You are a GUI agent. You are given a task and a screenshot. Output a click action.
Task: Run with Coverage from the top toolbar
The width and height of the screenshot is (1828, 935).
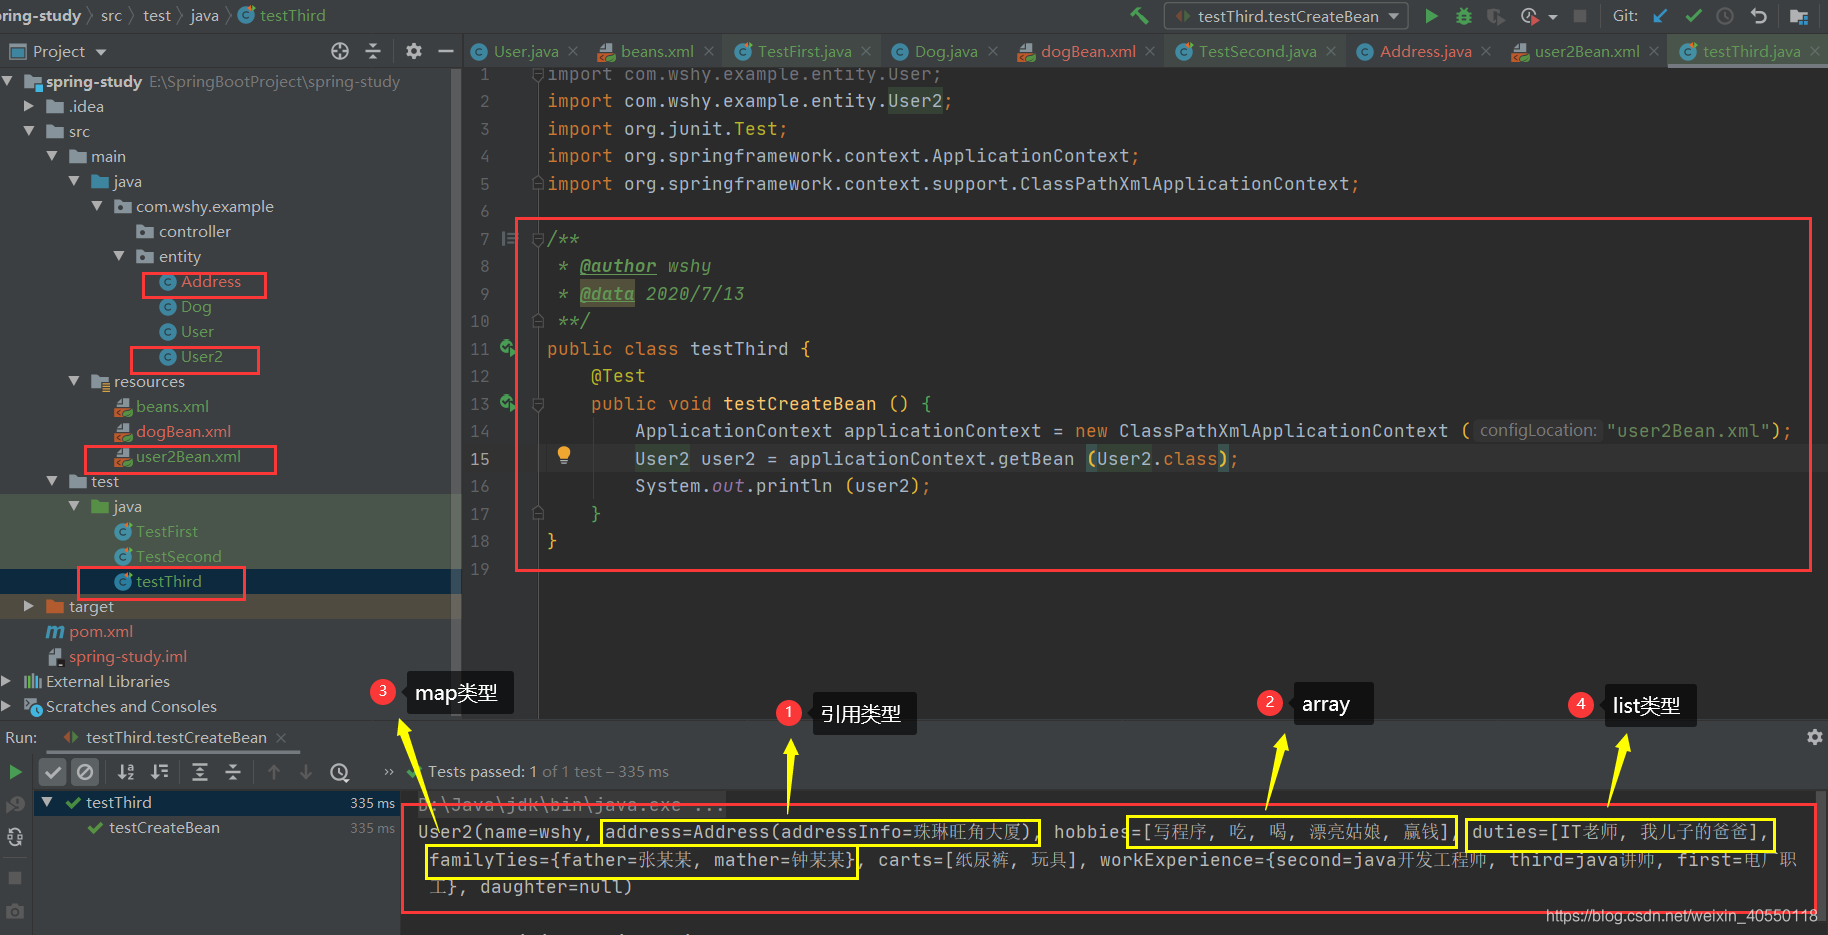(1496, 16)
